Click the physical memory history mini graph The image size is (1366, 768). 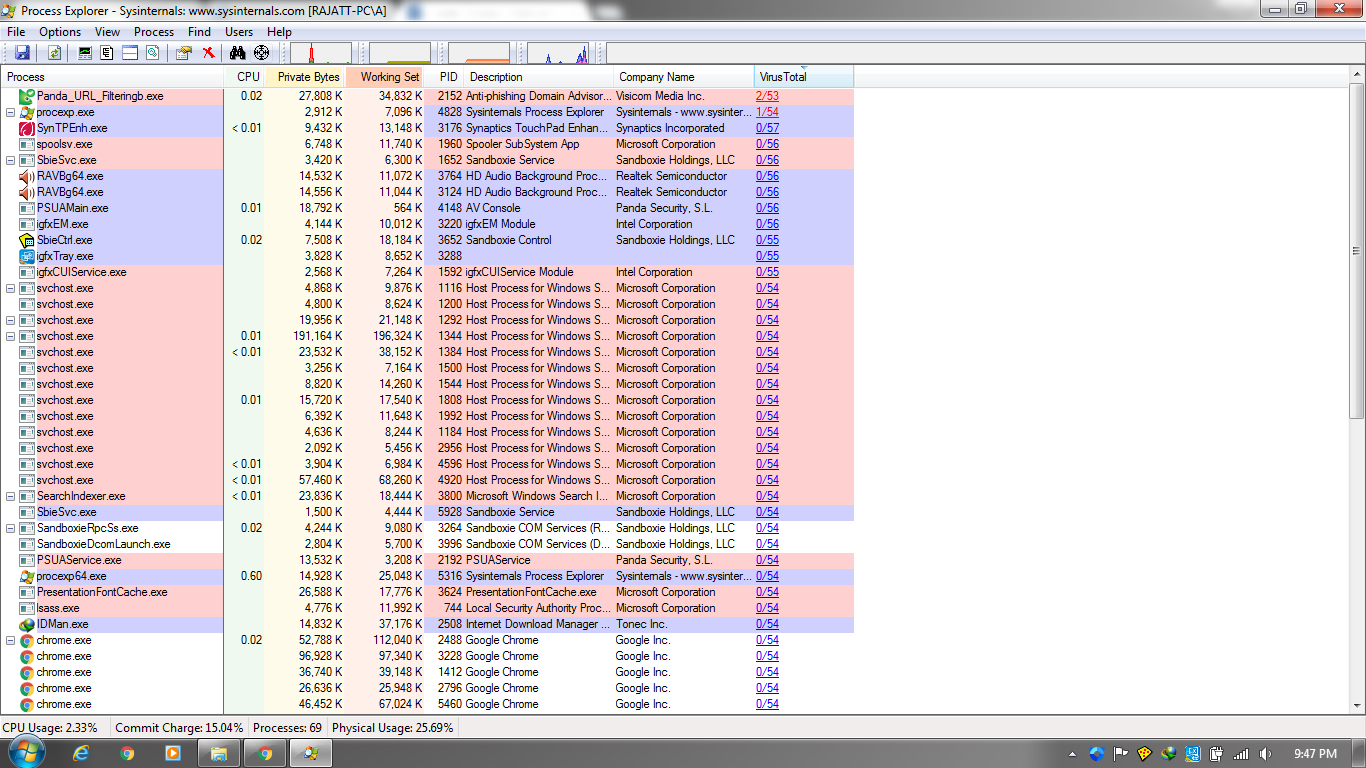[479, 53]
